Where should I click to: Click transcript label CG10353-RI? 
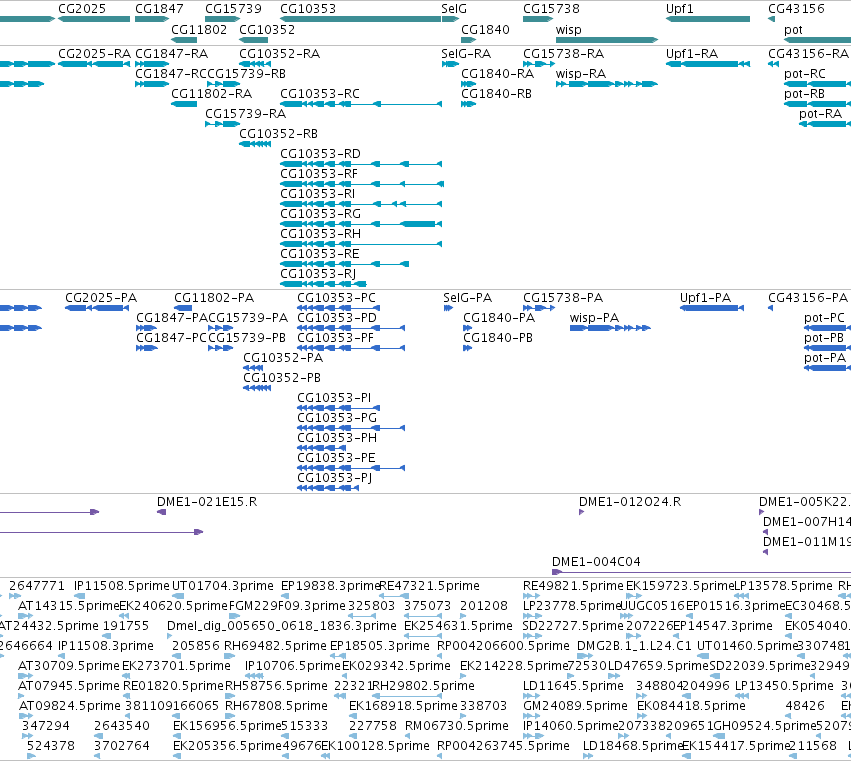pos(317,194)
